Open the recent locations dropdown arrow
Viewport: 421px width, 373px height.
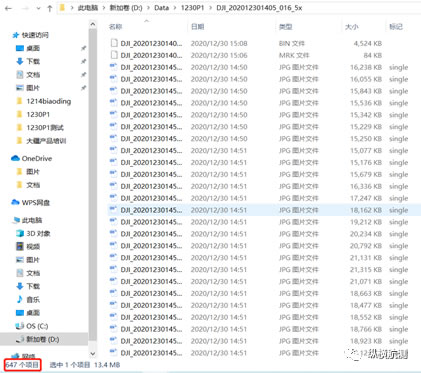(x=38, y=8)
